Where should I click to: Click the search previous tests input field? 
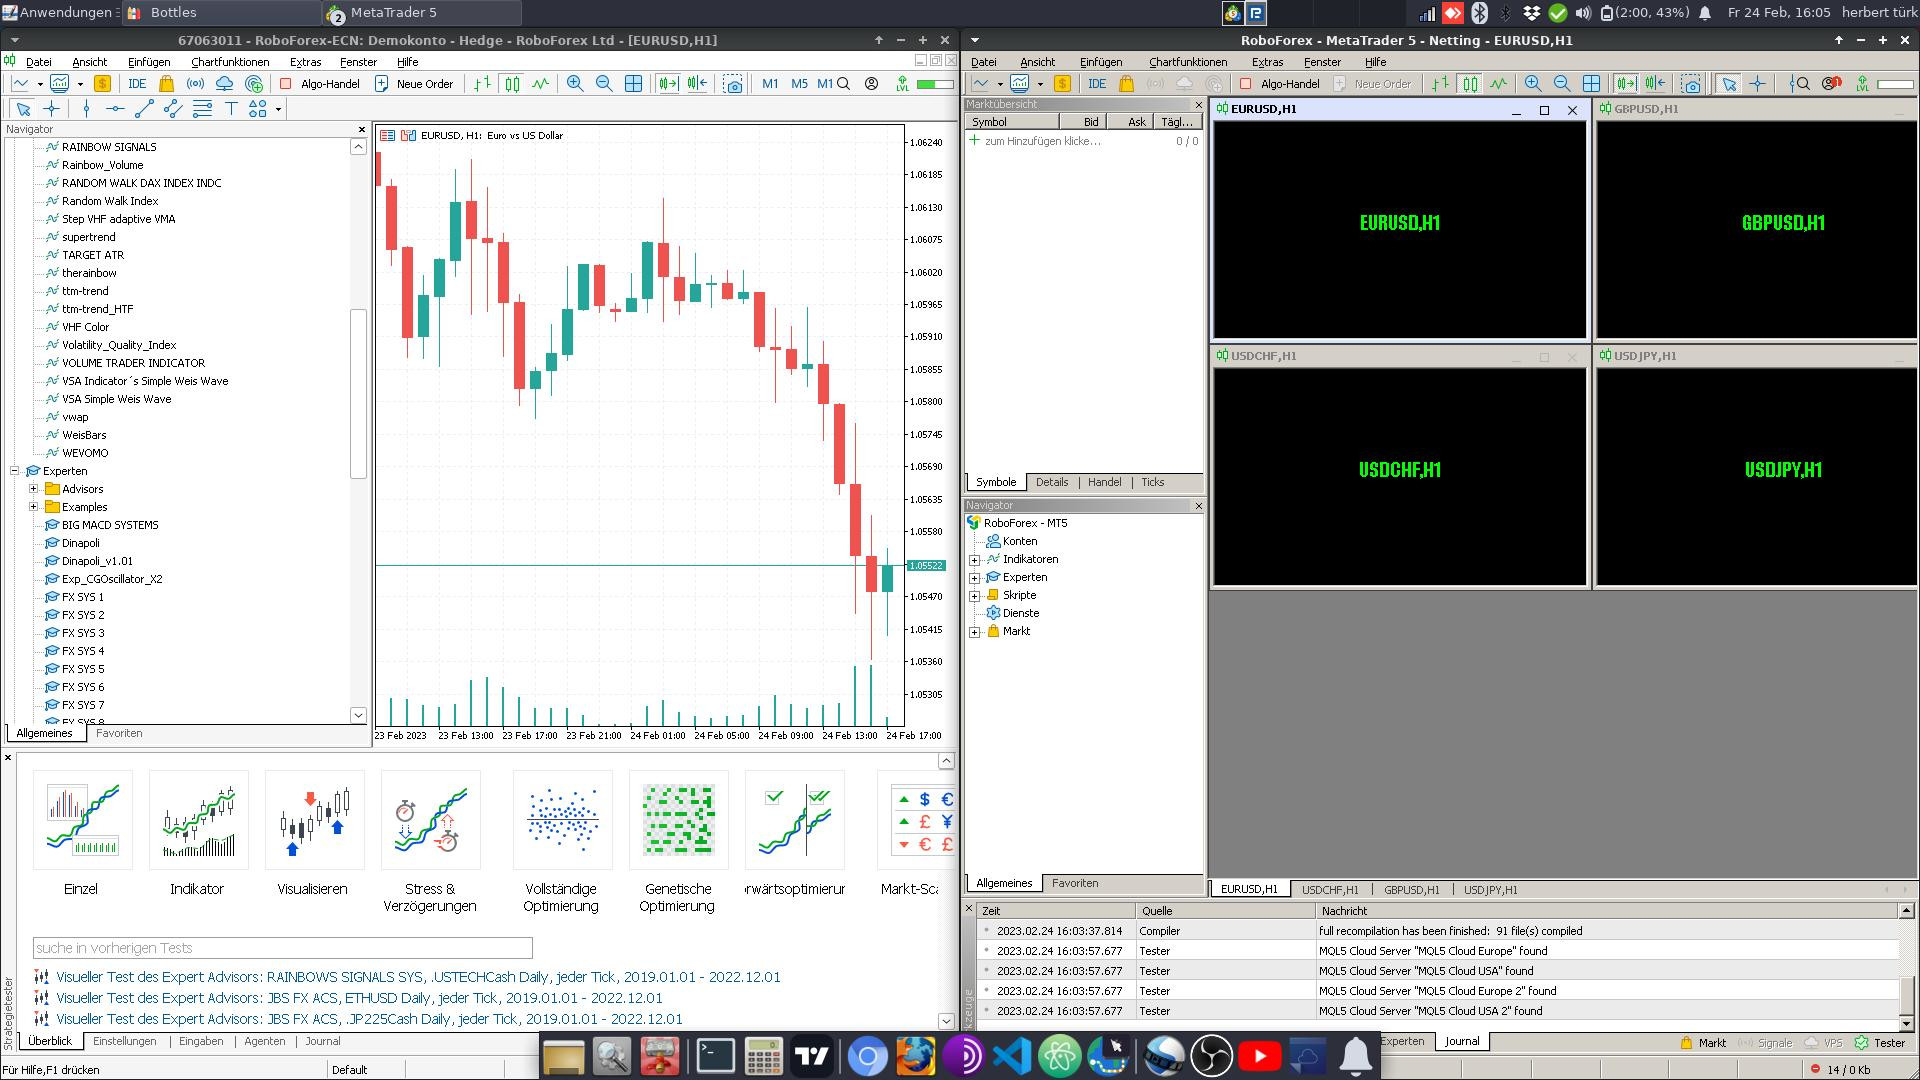[x=283, y=948]
